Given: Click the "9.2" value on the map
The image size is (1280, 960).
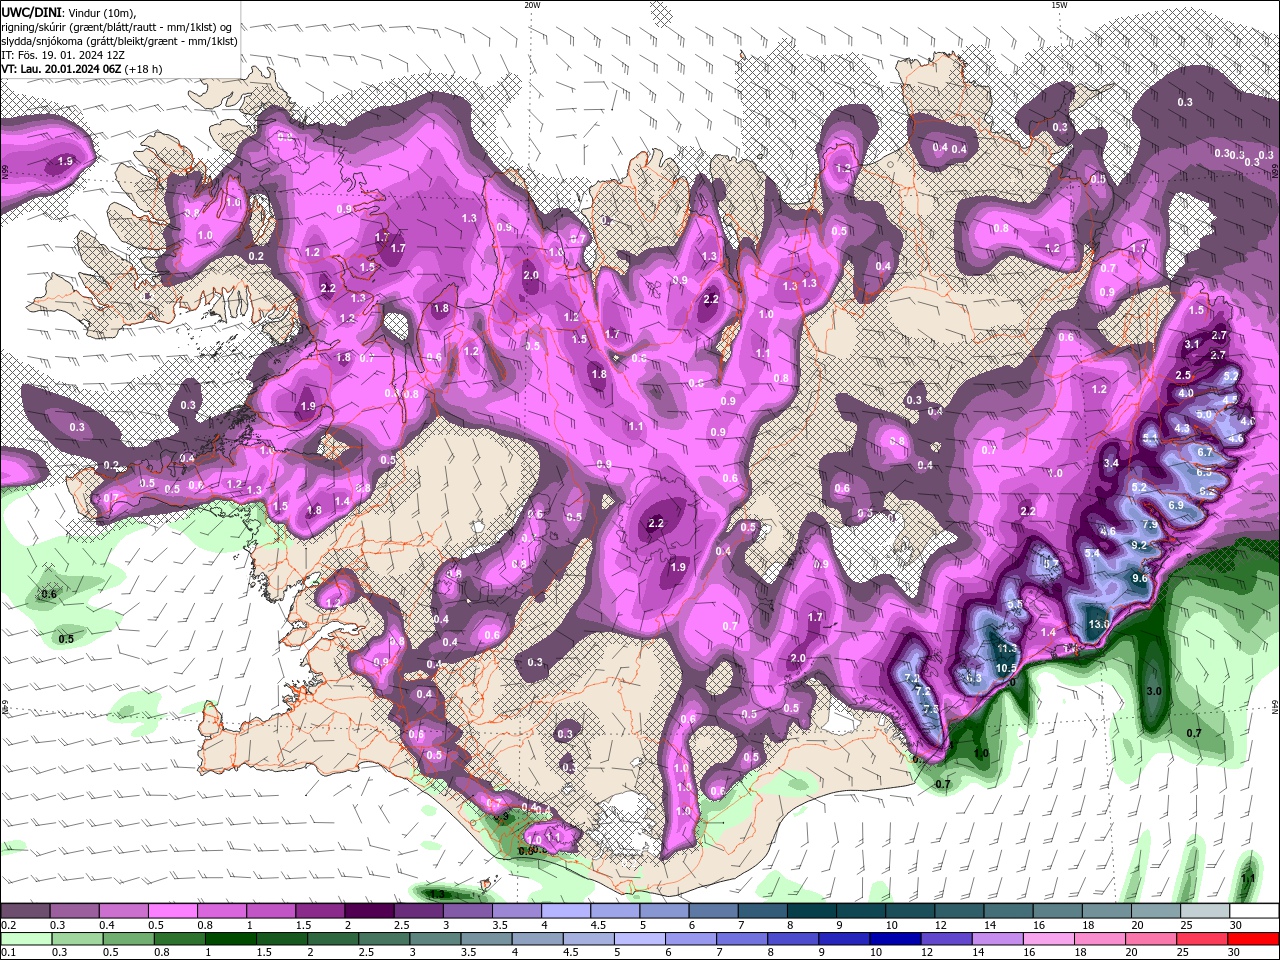Looking at the screenshot, I should pos(1139,545).
